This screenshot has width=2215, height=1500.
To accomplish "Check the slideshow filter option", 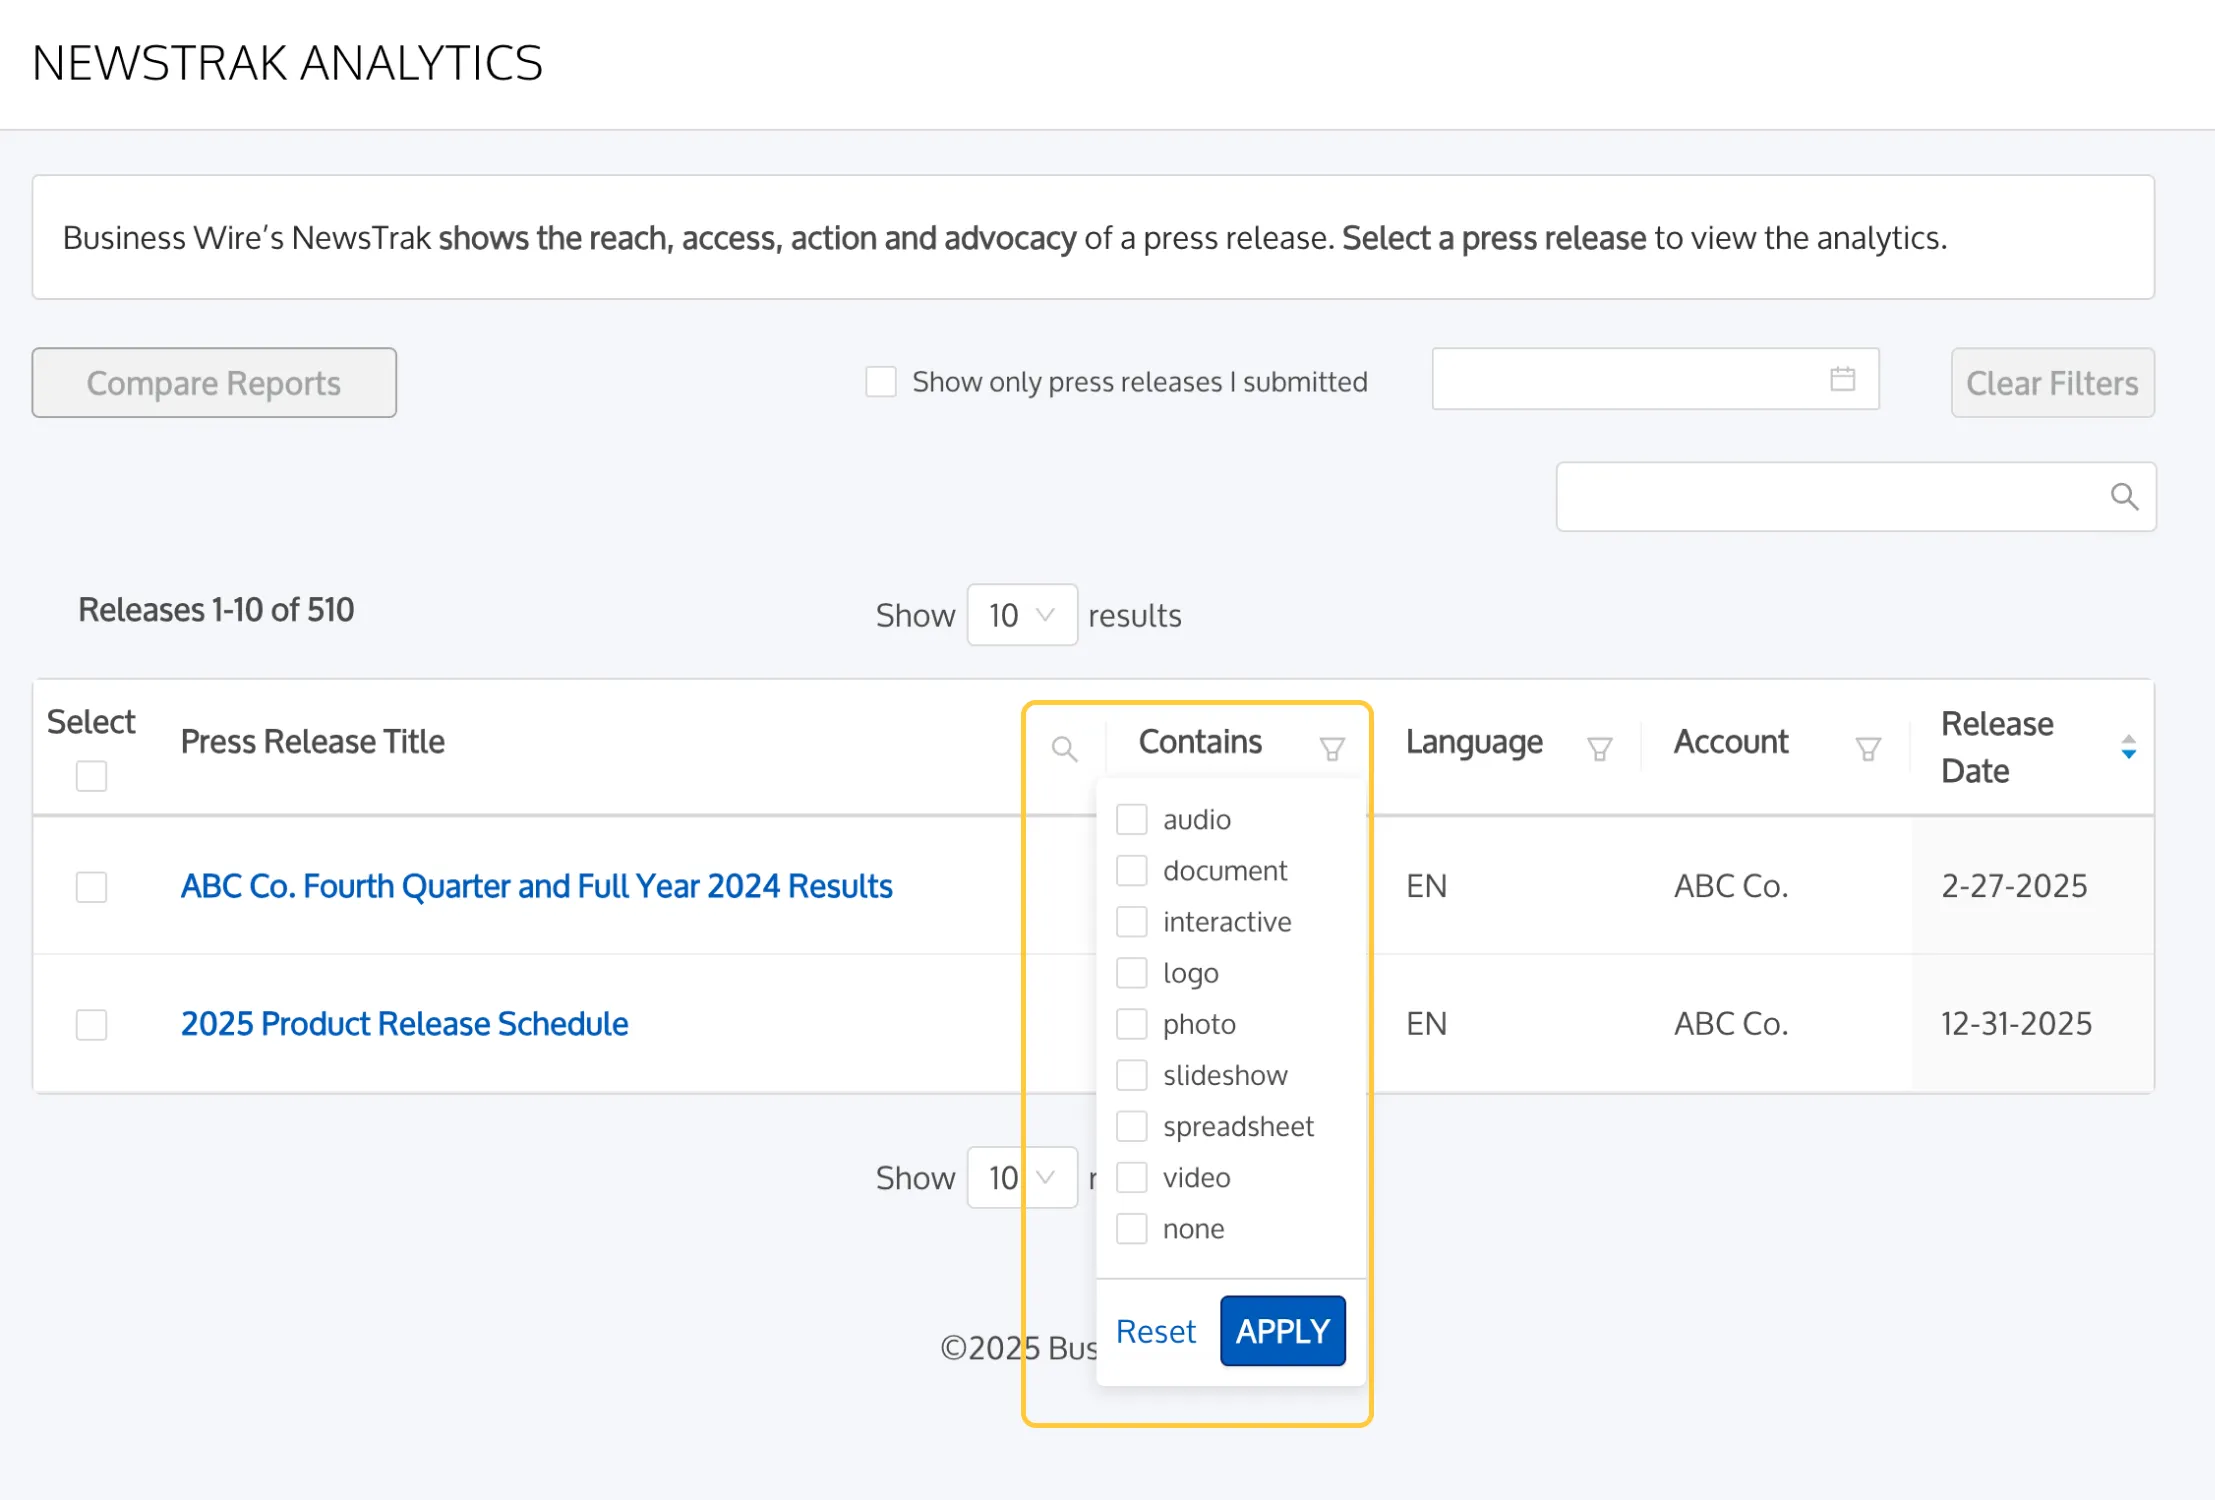I will (x=1131, y=1075).
